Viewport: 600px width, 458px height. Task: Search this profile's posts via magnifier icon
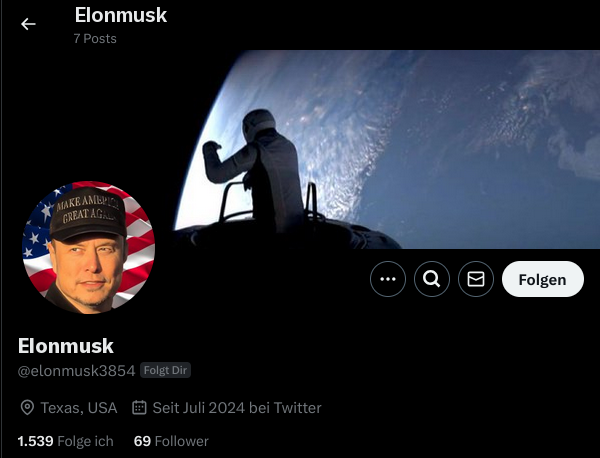pos(432,279)
